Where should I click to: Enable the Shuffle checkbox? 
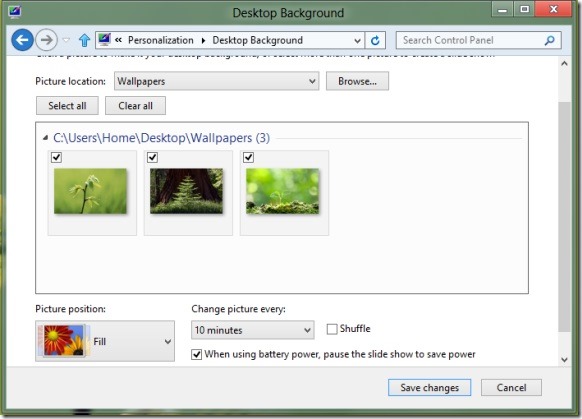click(x=332, y=329)
